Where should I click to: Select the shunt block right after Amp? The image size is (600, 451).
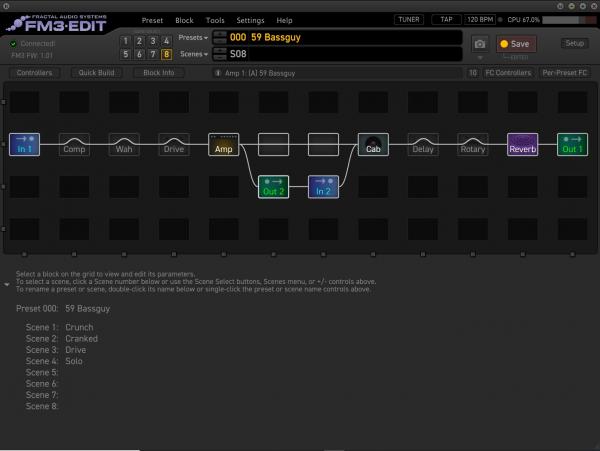[x=274, y=144]
